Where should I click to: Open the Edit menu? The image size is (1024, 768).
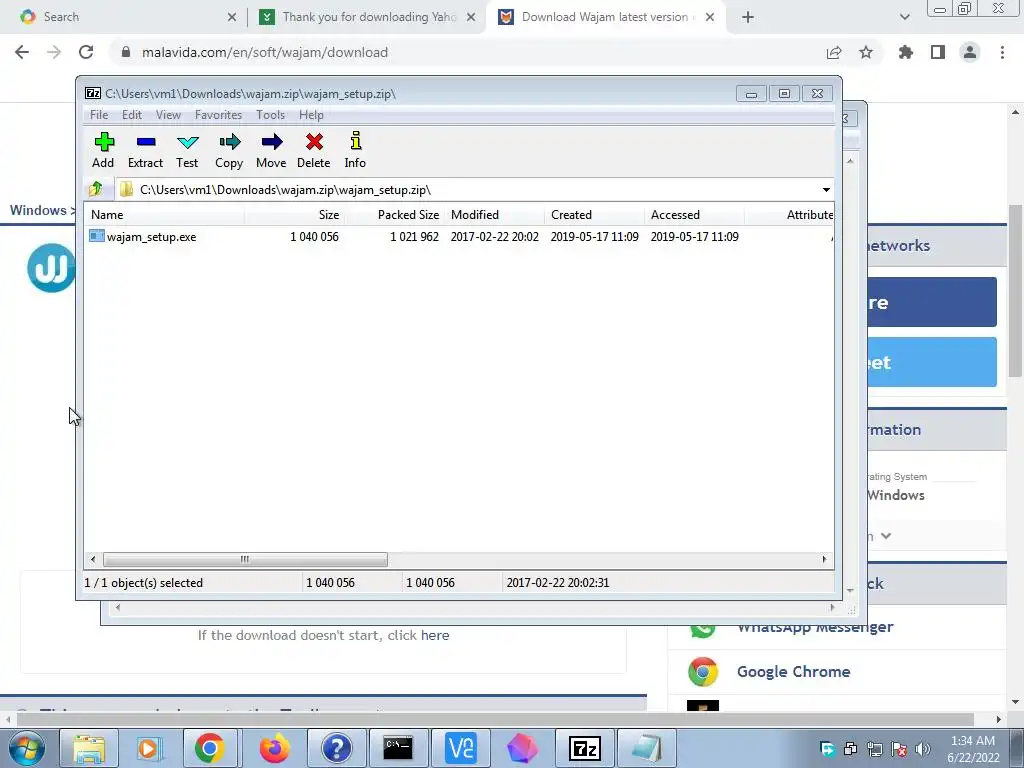point(132,115)
